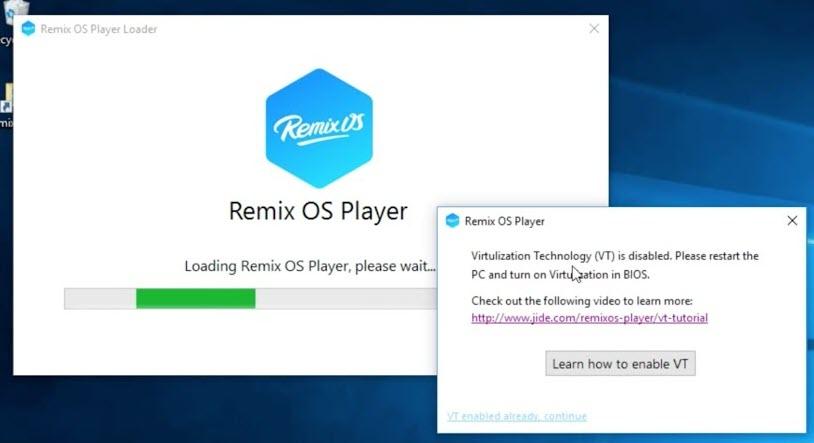Click the Remix OS Player Loader title bar icon
The width and height of the screenshot is (814, 443).
[26, 29]
